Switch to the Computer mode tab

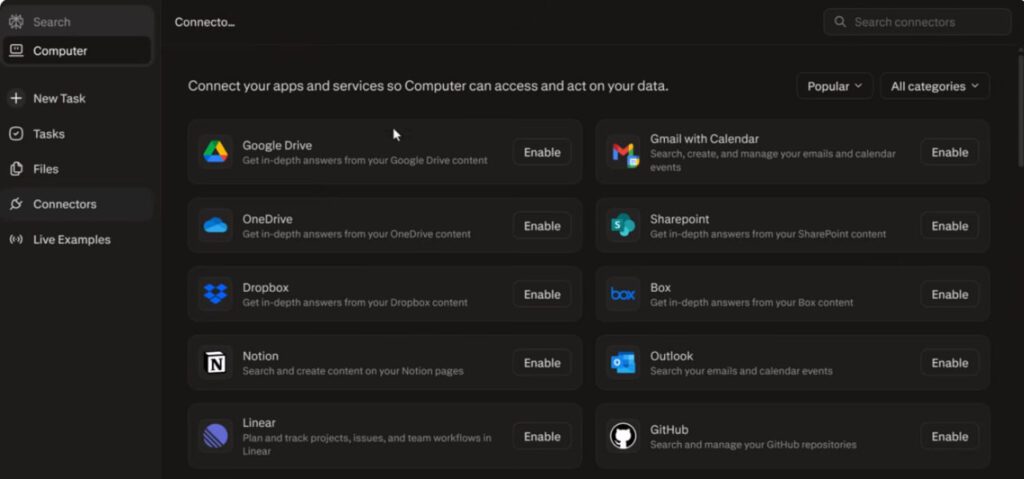pyautogui.click(x=60, y=51)
